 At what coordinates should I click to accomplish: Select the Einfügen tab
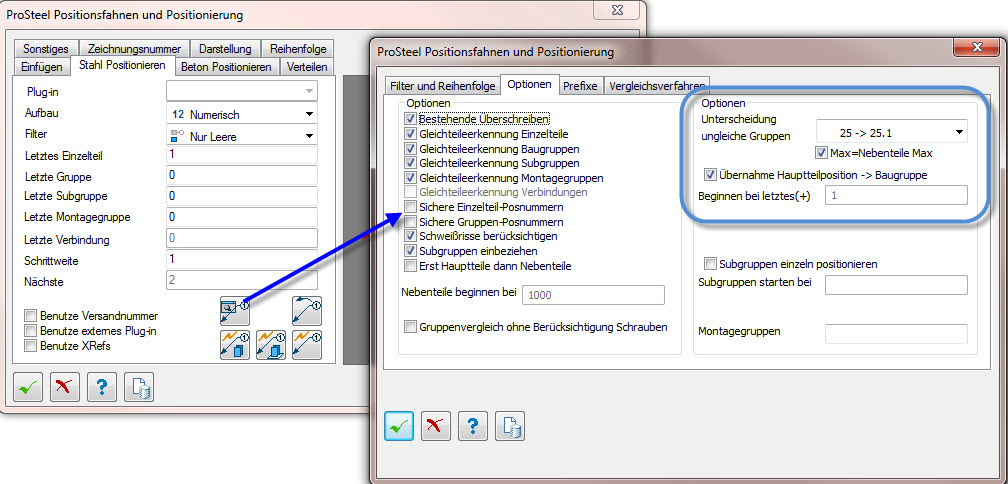pos(42,67)
